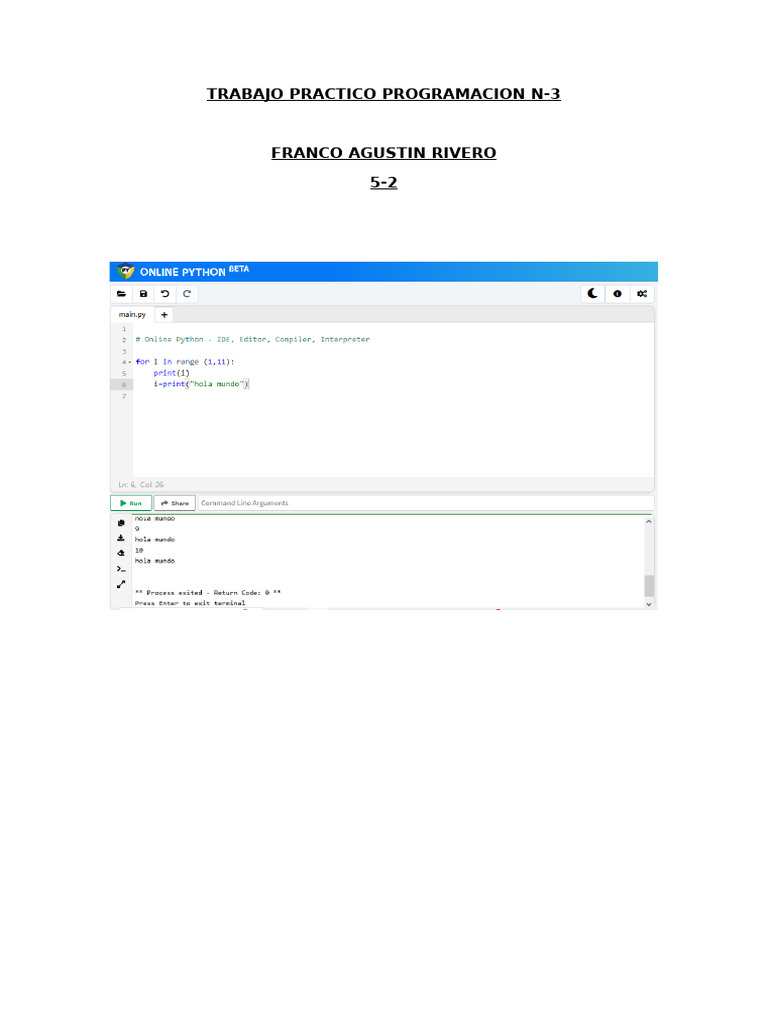Click terminal output line '10'
This screenshot has width=768, height=1024.
click(x=139, y=551)
